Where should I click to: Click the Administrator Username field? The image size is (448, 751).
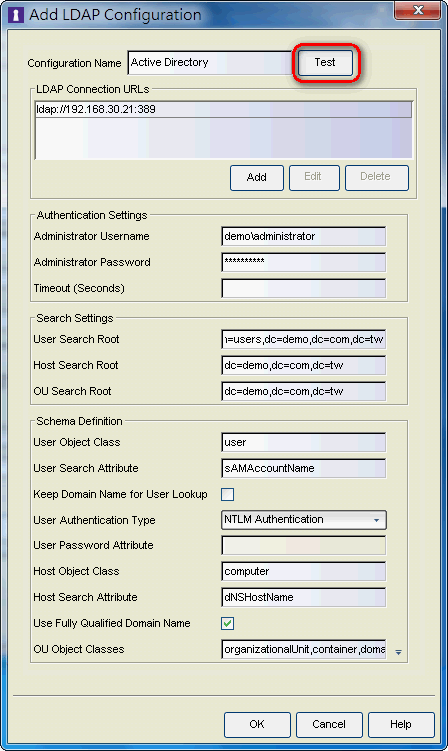click(304, 237)
